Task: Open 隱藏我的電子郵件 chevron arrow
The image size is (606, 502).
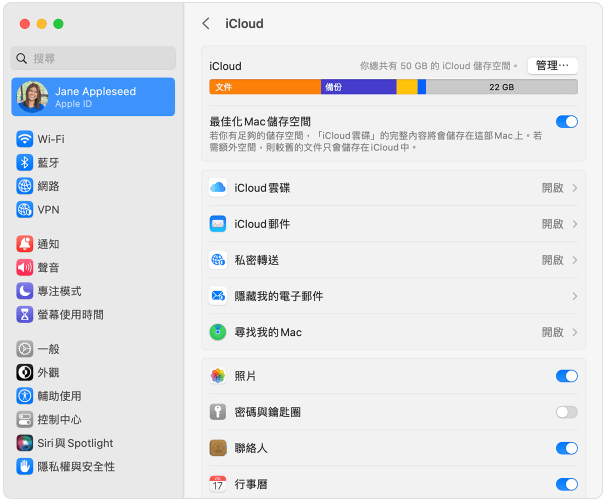Action: [x=575, y=296]
